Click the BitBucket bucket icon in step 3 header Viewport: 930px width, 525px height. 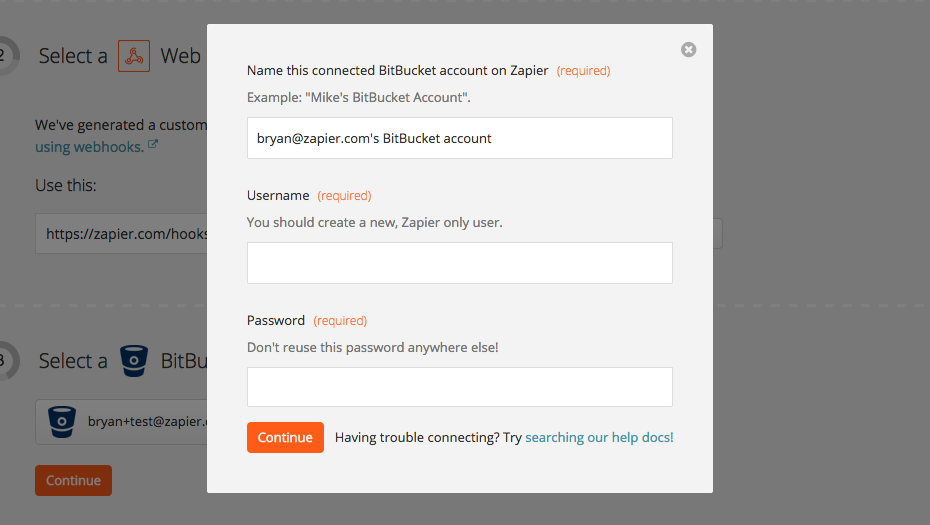point(134,361)
